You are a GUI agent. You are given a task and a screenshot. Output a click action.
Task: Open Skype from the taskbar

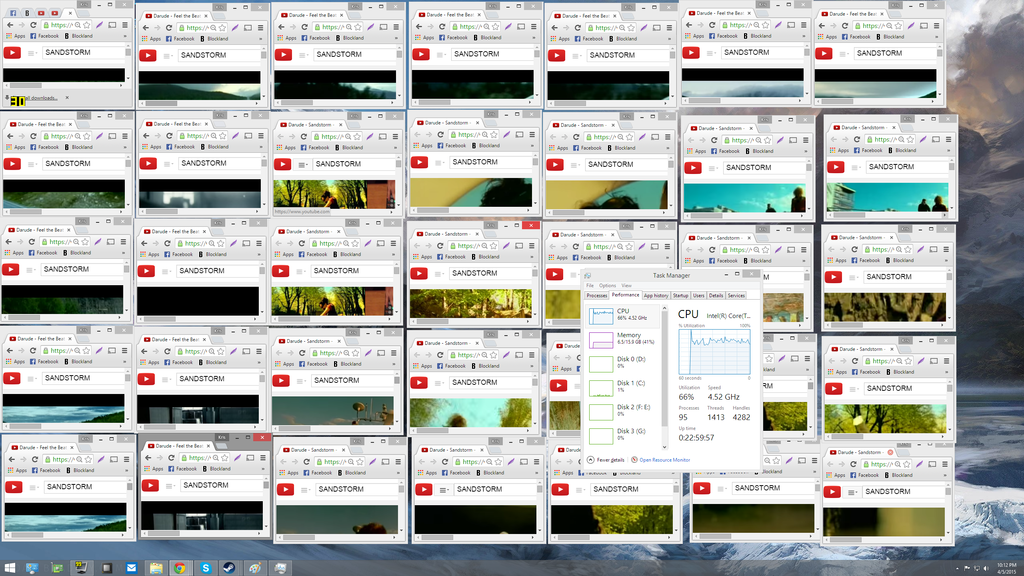coord(205,567)
